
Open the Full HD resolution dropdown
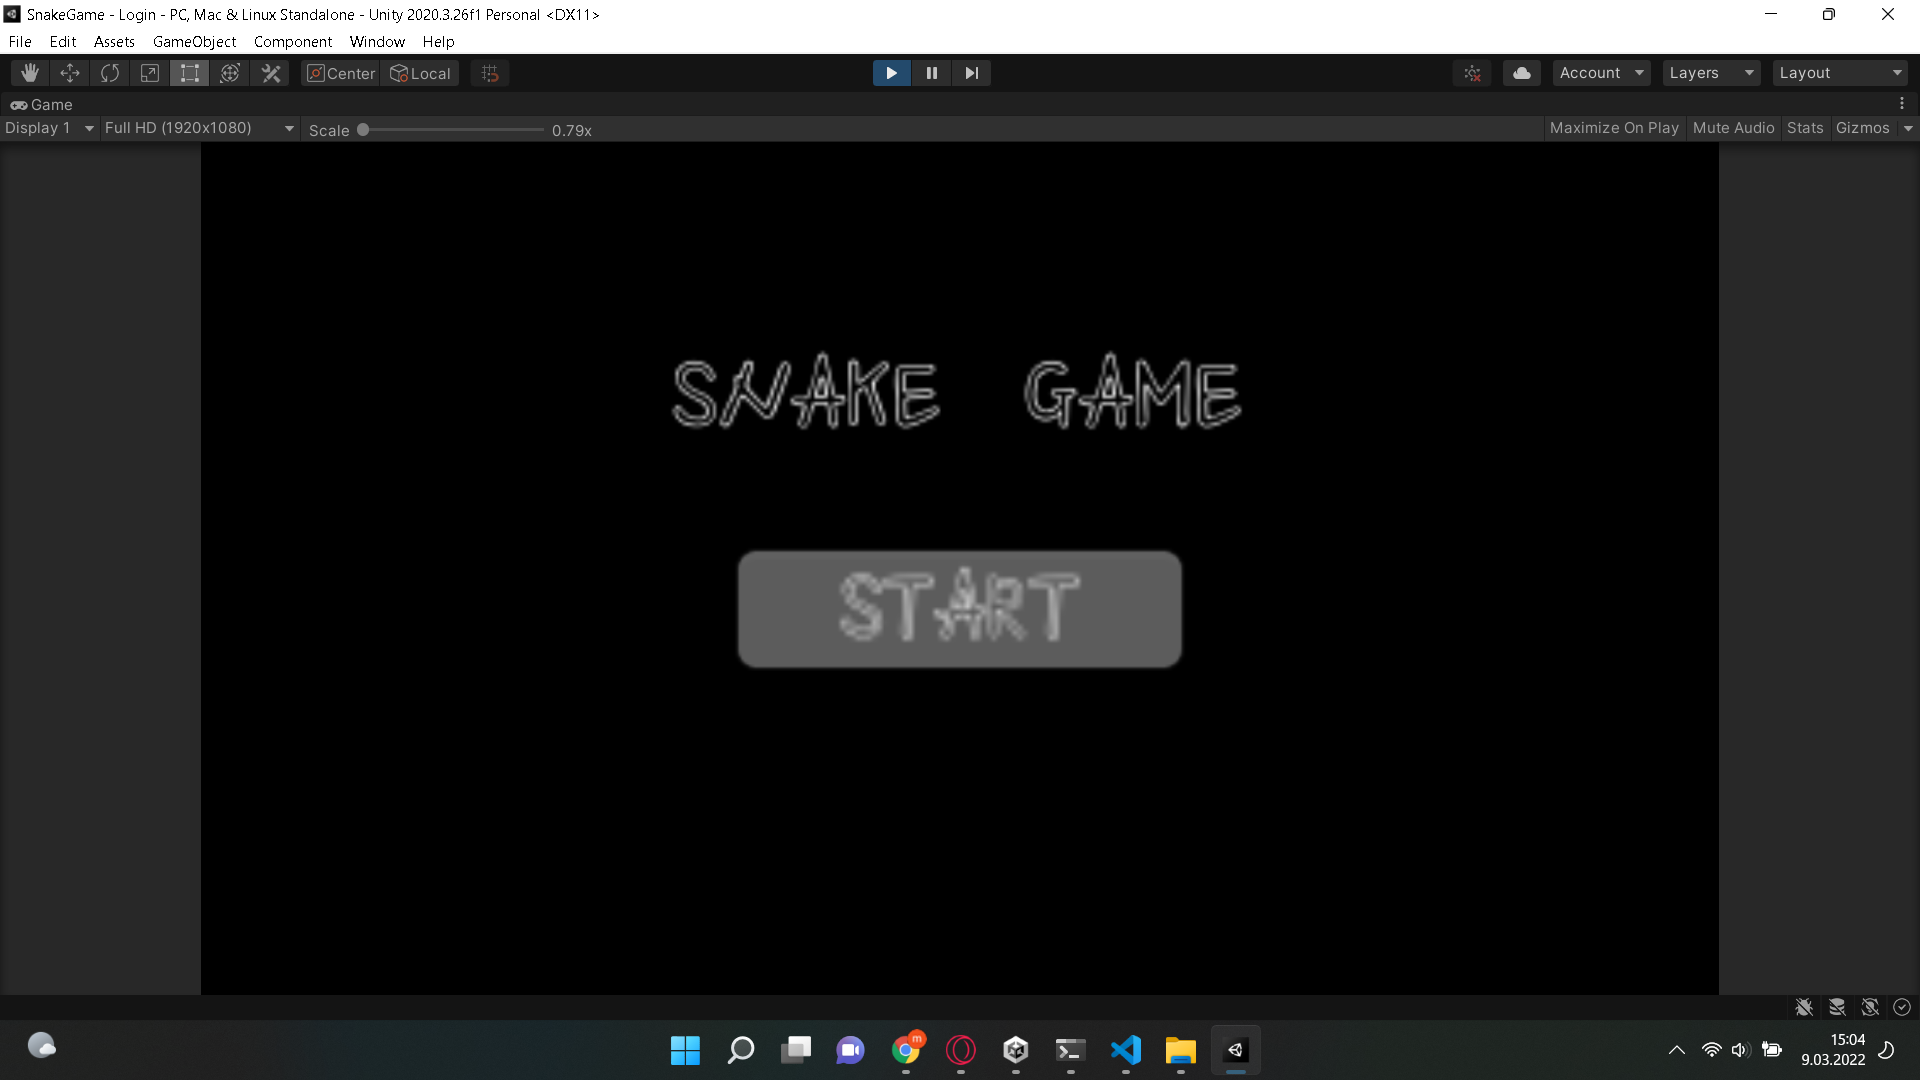(x=197, y=128)
